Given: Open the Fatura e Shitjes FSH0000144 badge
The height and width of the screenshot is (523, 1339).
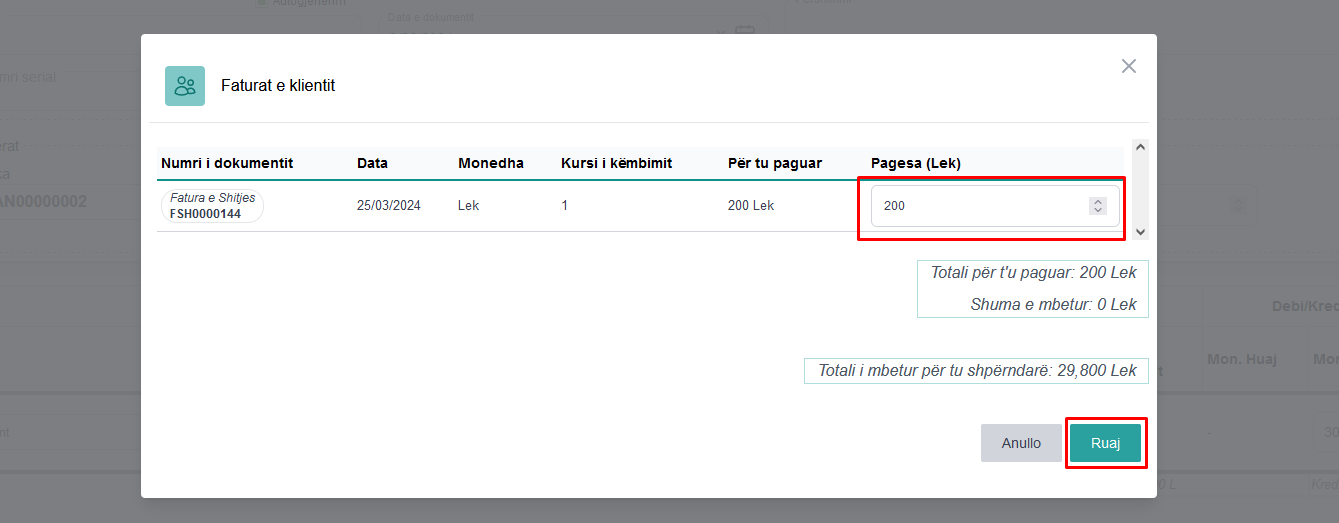Looking at the screenshot, I should point(212,206).
